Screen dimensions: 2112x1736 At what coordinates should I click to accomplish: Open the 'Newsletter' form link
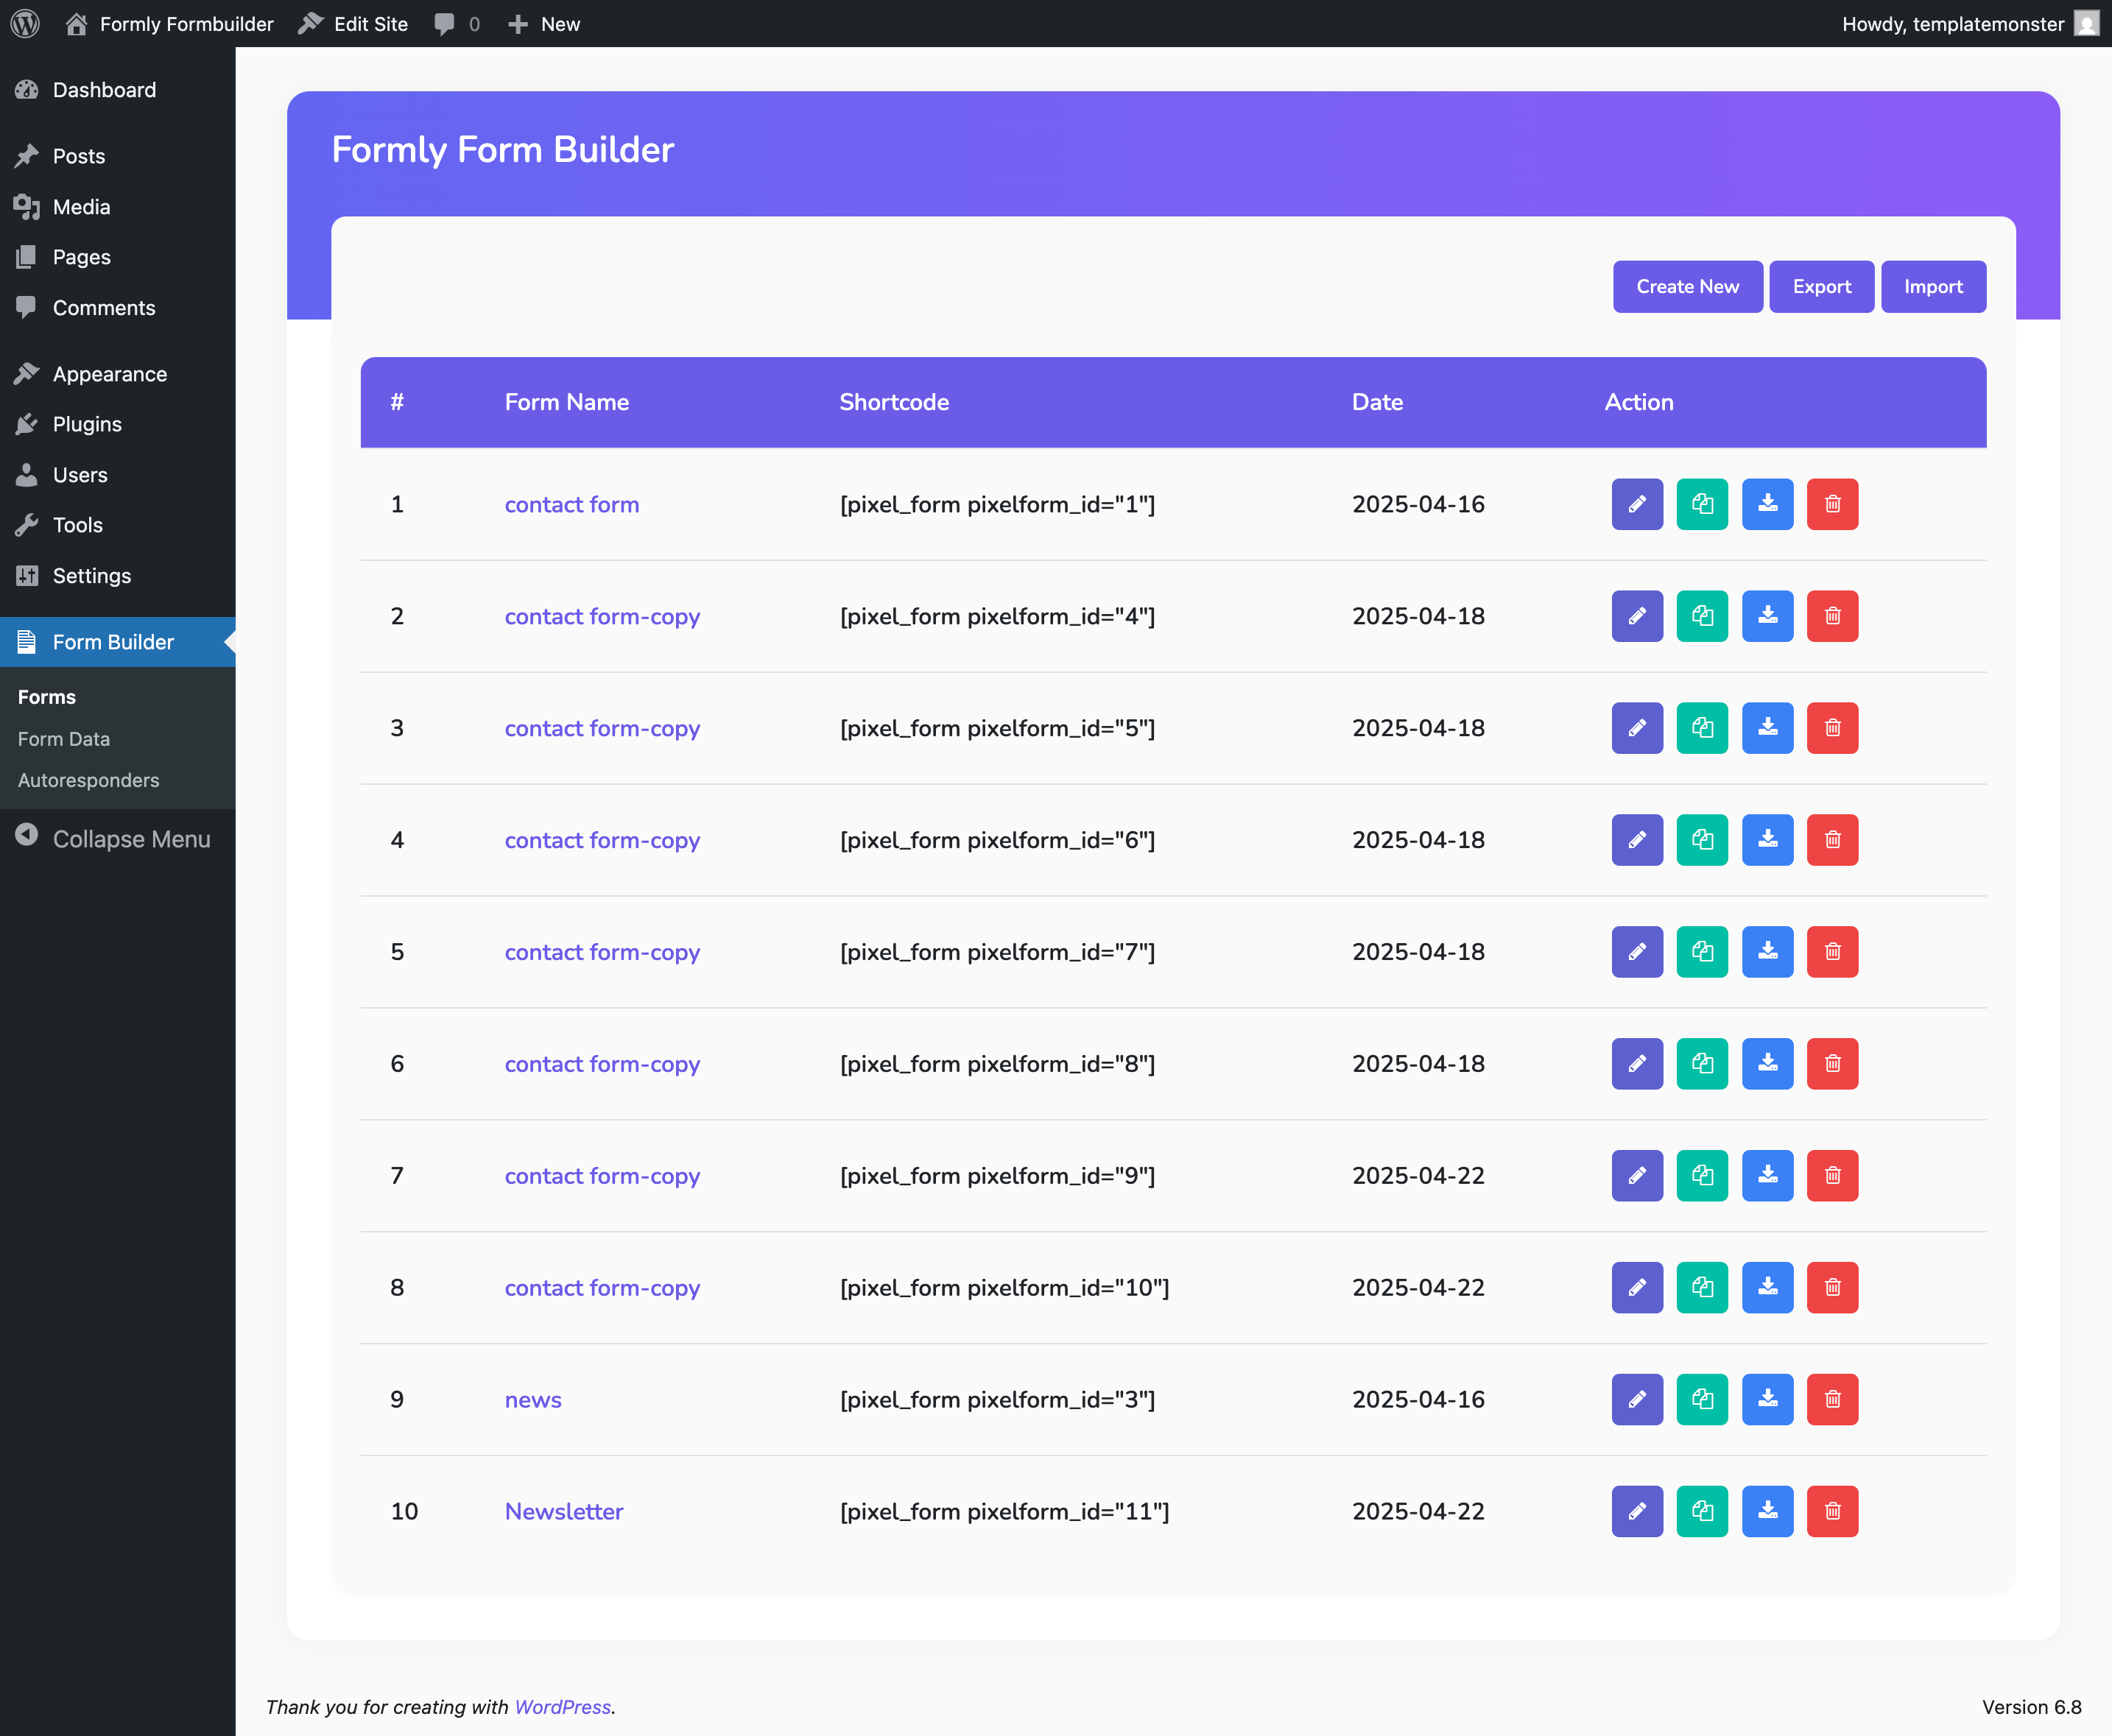click(x=564, y=1512)
